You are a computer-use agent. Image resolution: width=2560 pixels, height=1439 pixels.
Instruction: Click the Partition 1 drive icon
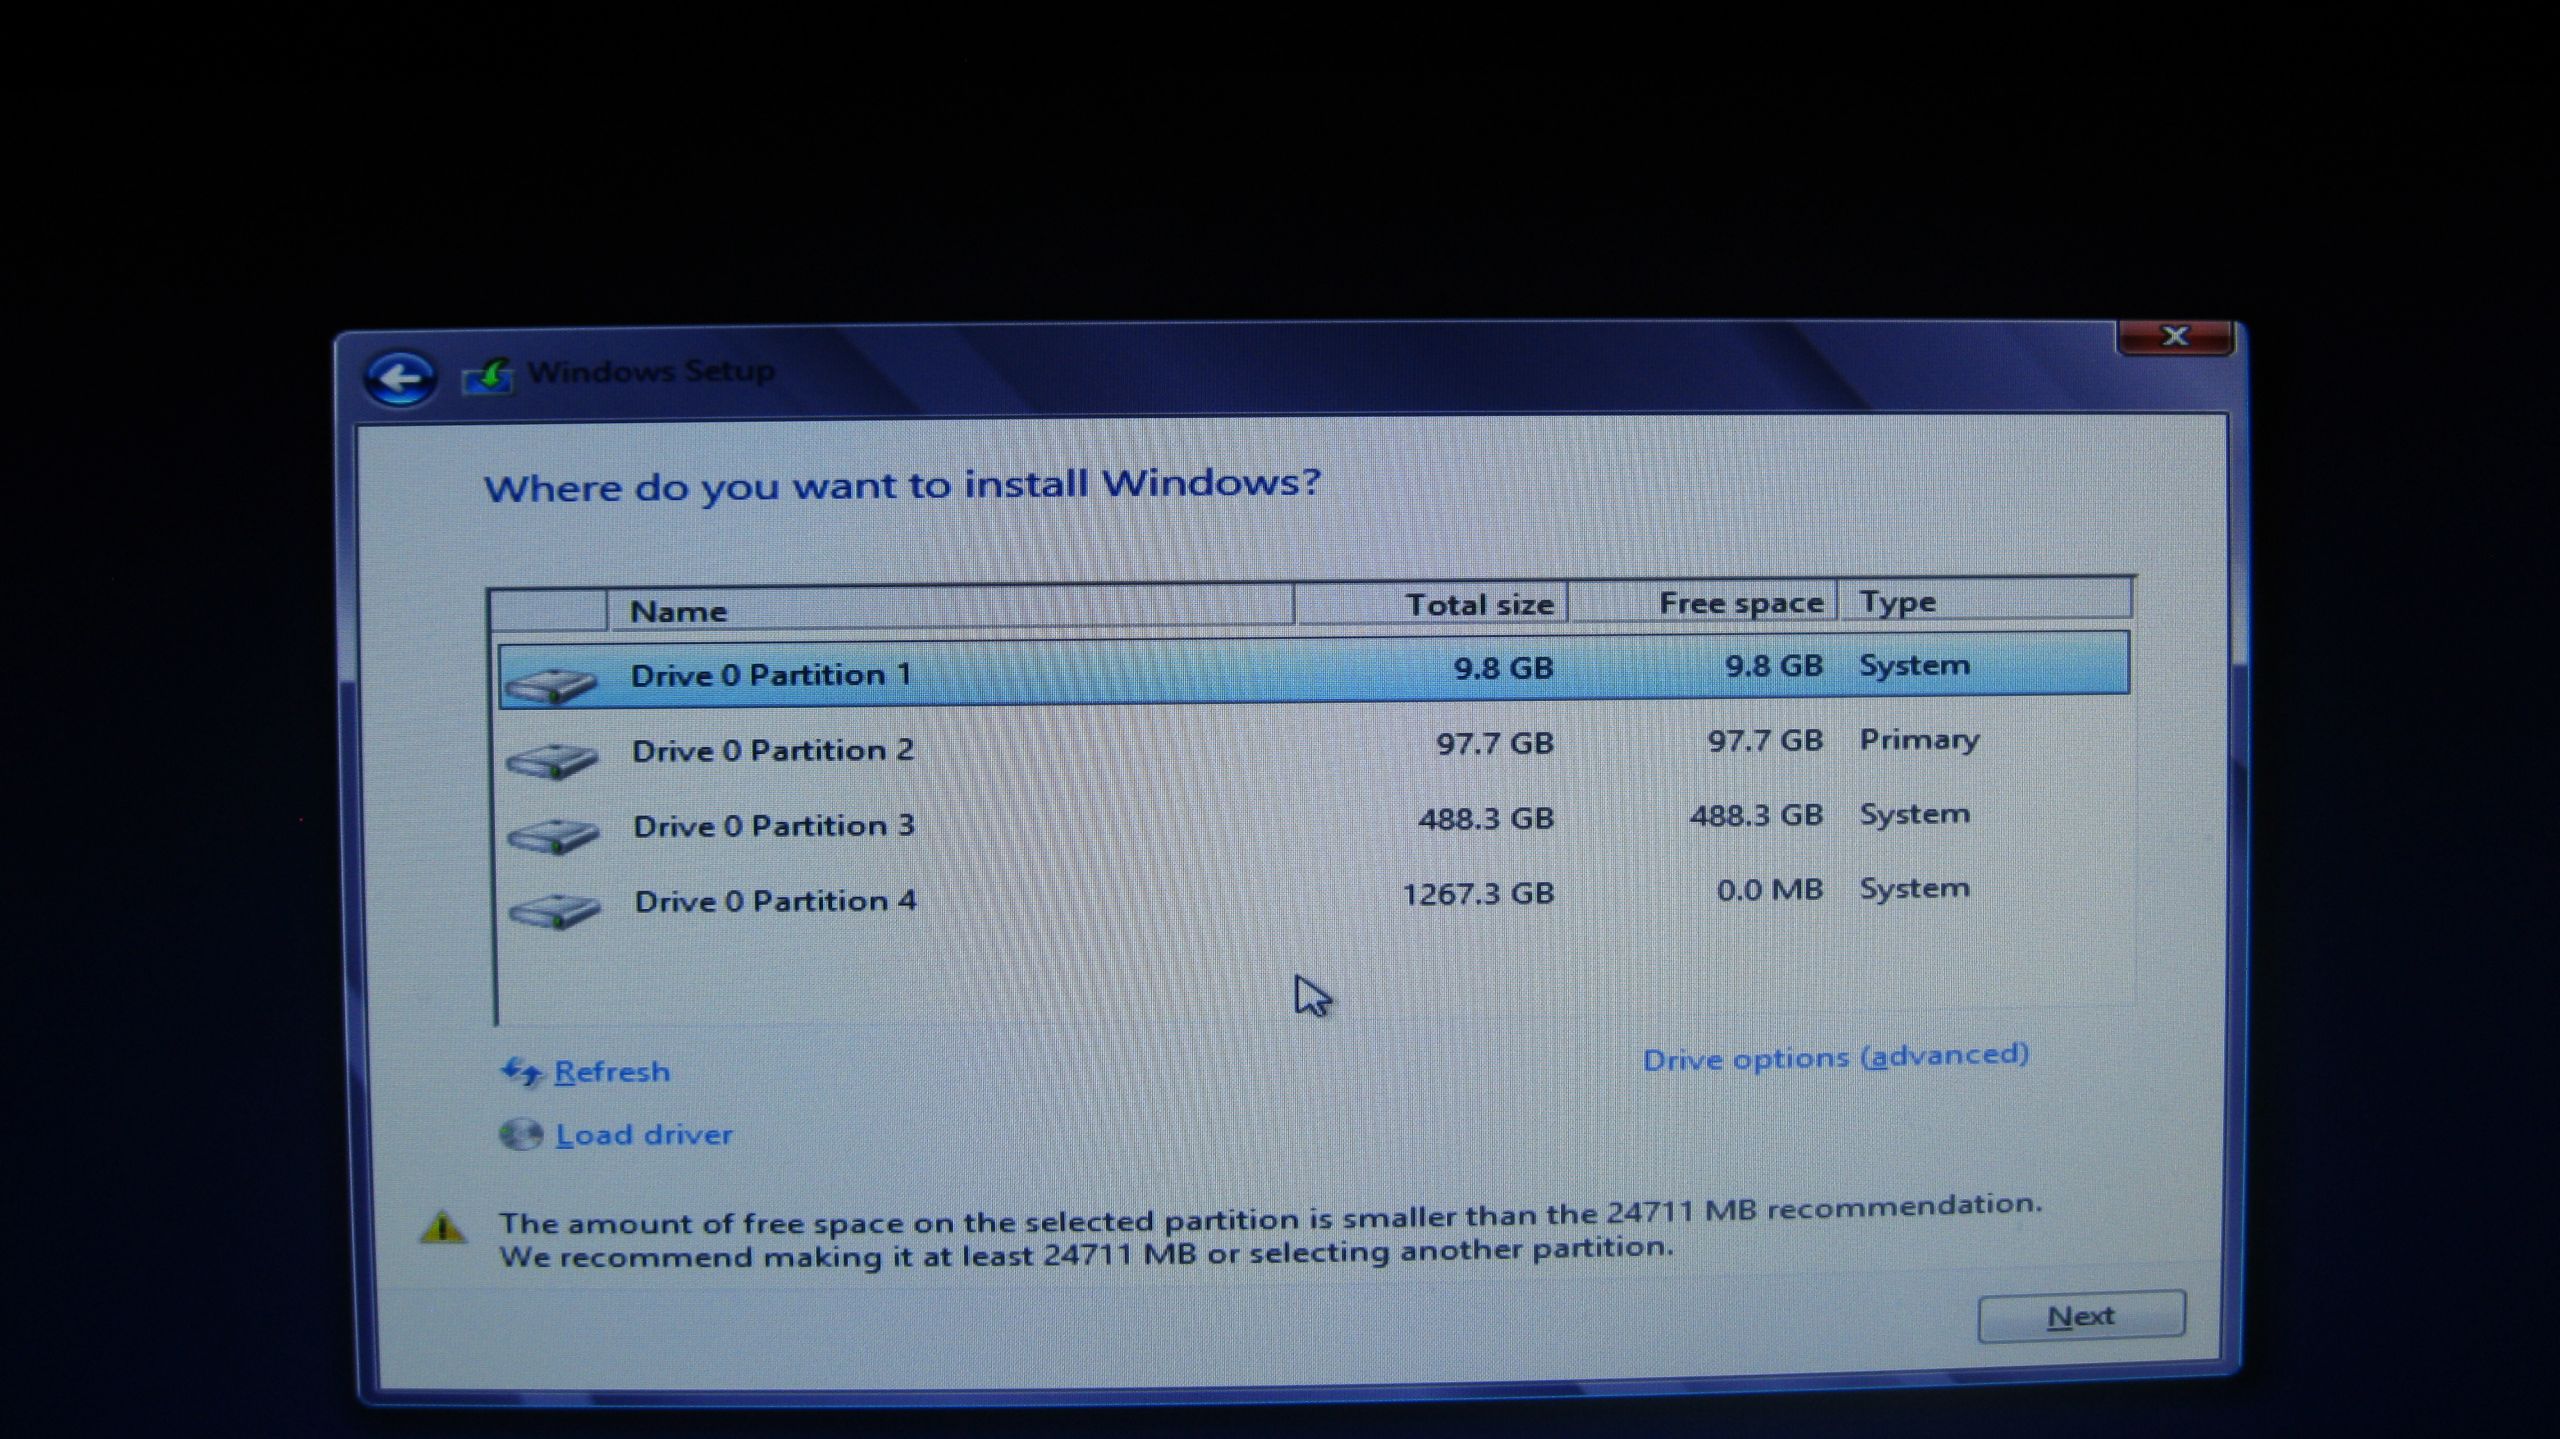[x=551, y=685]
